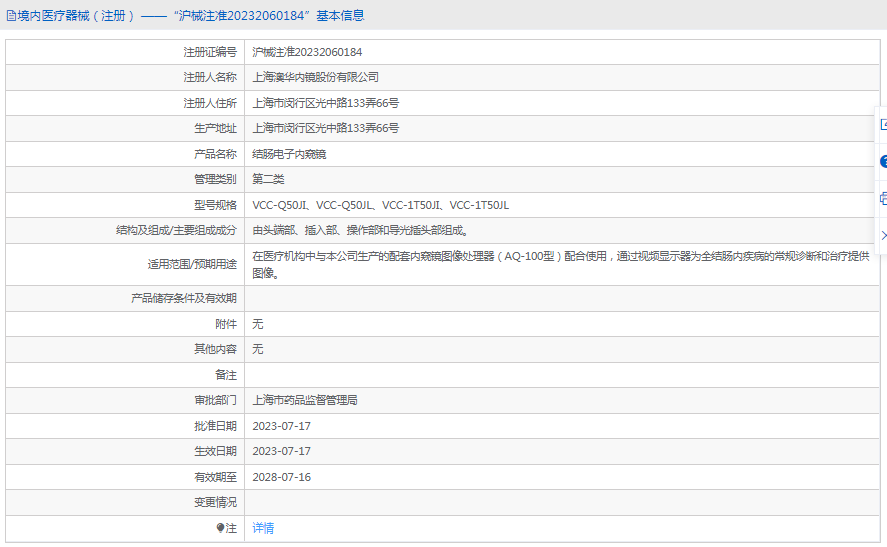This screenshot has height=547, width=887.
Task: Click the 管理类别 field label
Action: [x=216, y=179]
